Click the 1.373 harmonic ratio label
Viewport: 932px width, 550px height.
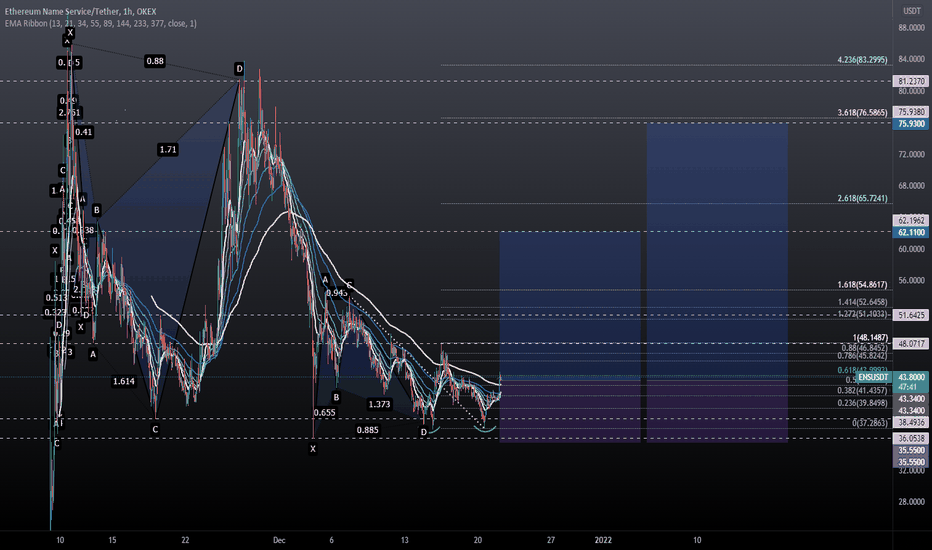379,404
